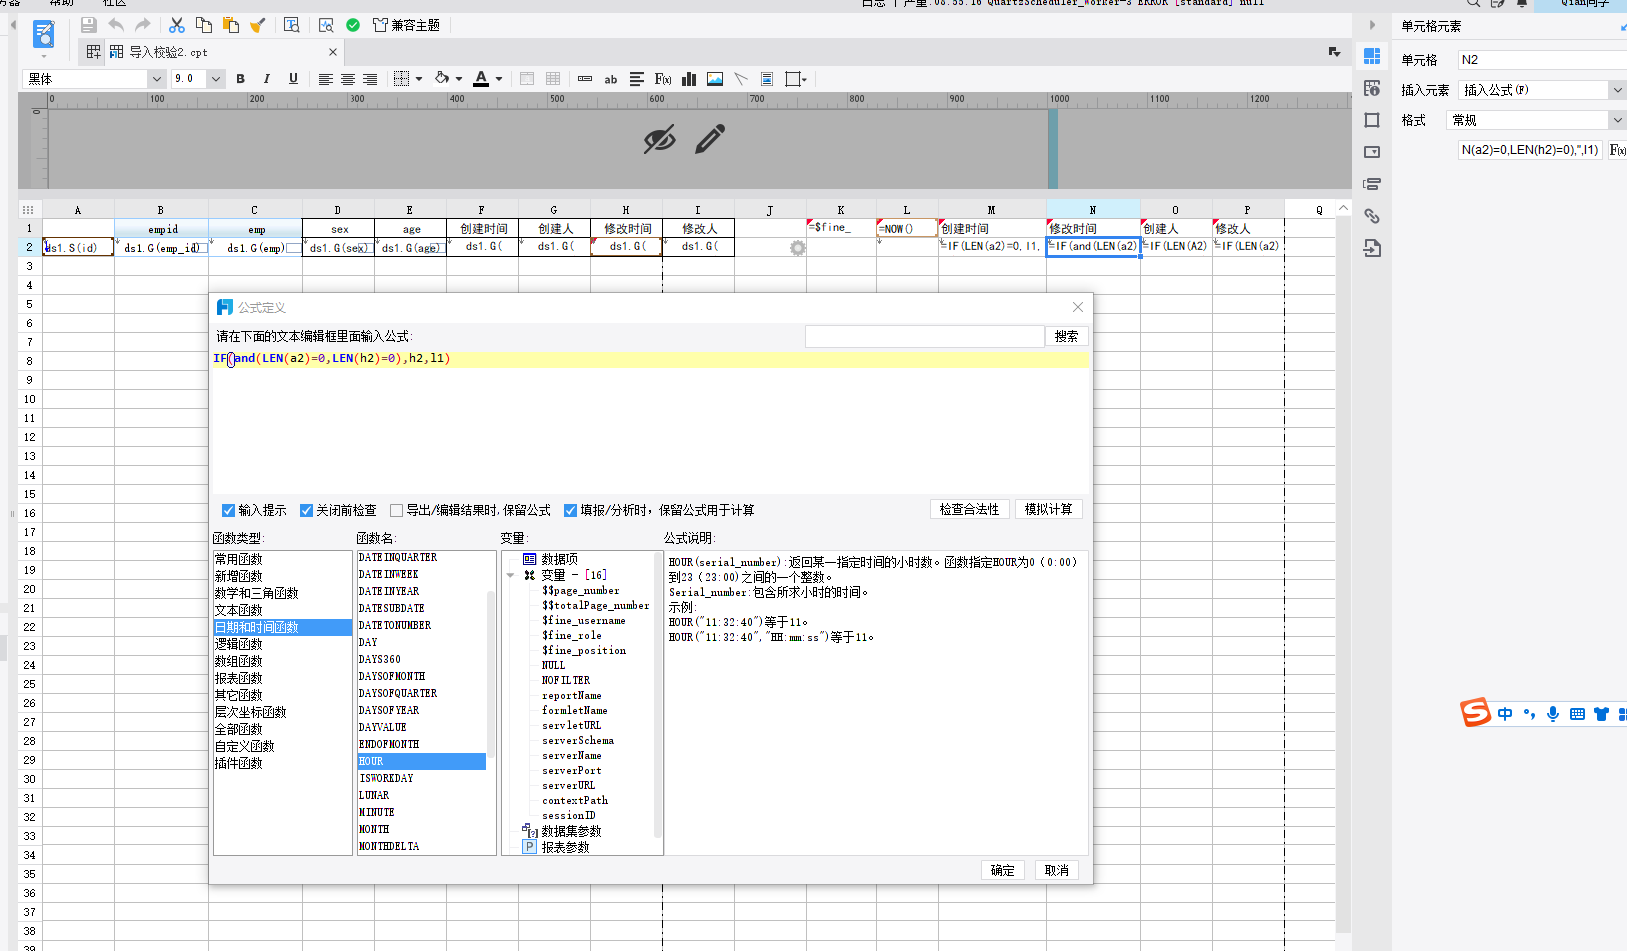Viewport: 1627px width, 951px height.
Task: Click the Paste clipboard icon
Action: point(231,25)
